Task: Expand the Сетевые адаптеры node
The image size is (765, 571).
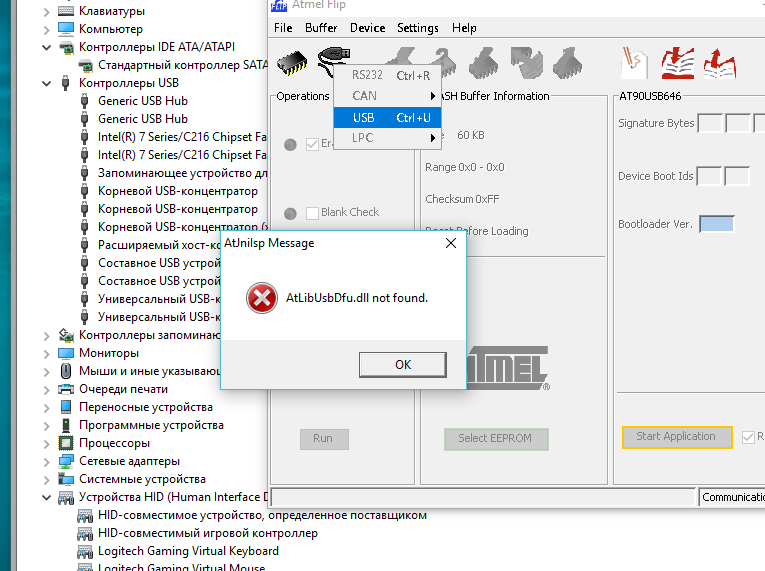Action: pos(46,462)
